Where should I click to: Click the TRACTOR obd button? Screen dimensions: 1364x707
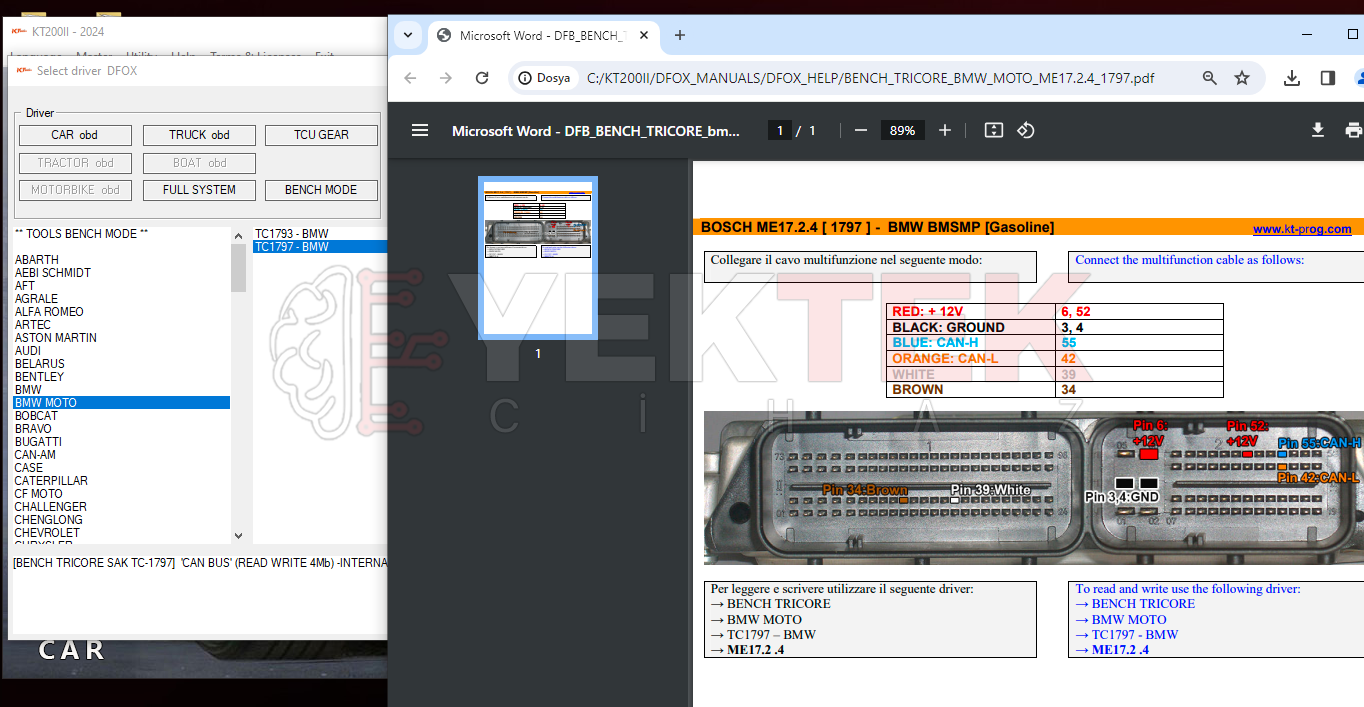pyautogui.click(x=75, y=163)
